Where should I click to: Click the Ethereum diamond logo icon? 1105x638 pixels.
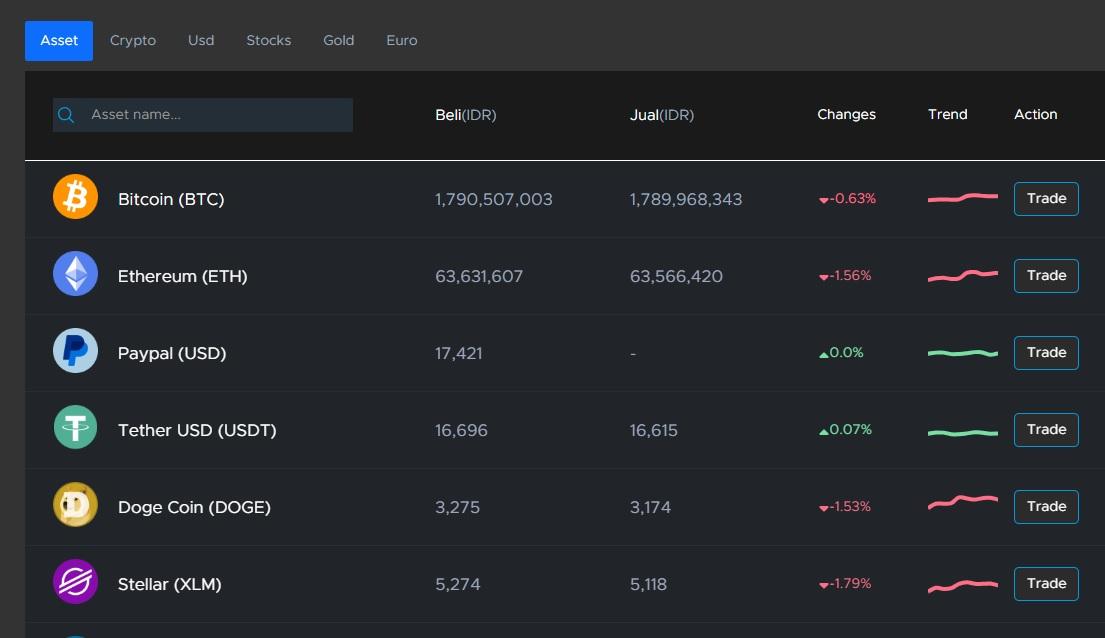(x=75, y=274)
